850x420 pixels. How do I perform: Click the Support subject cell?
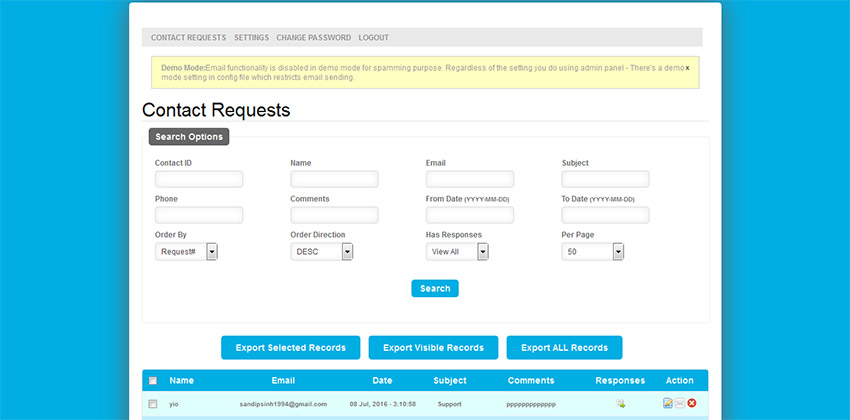[x=449, y=404]
